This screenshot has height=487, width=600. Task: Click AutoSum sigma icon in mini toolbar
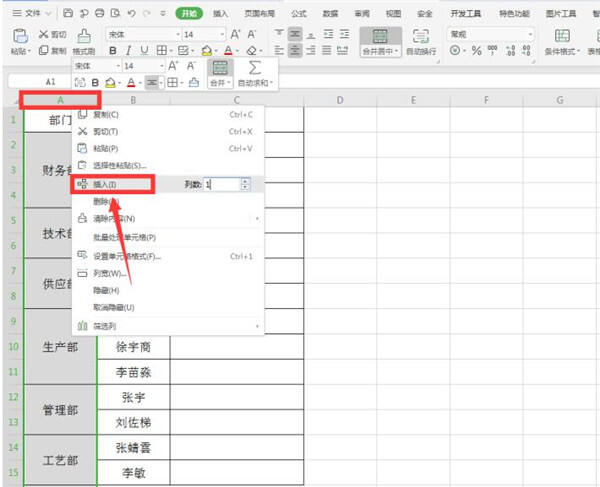[x=254, y=68]
